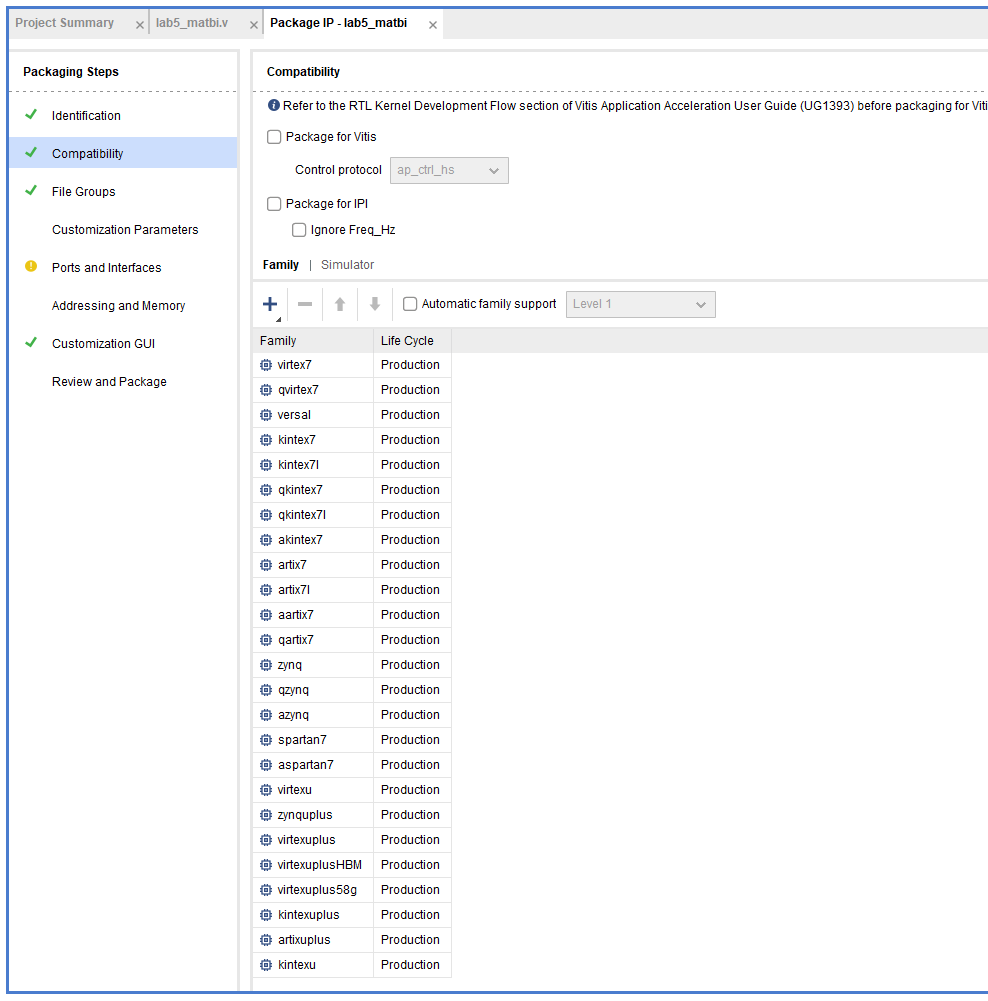Click the chip icon for artixuplus
This screenshot has height=1001, width=988.
tap(266, 940)
